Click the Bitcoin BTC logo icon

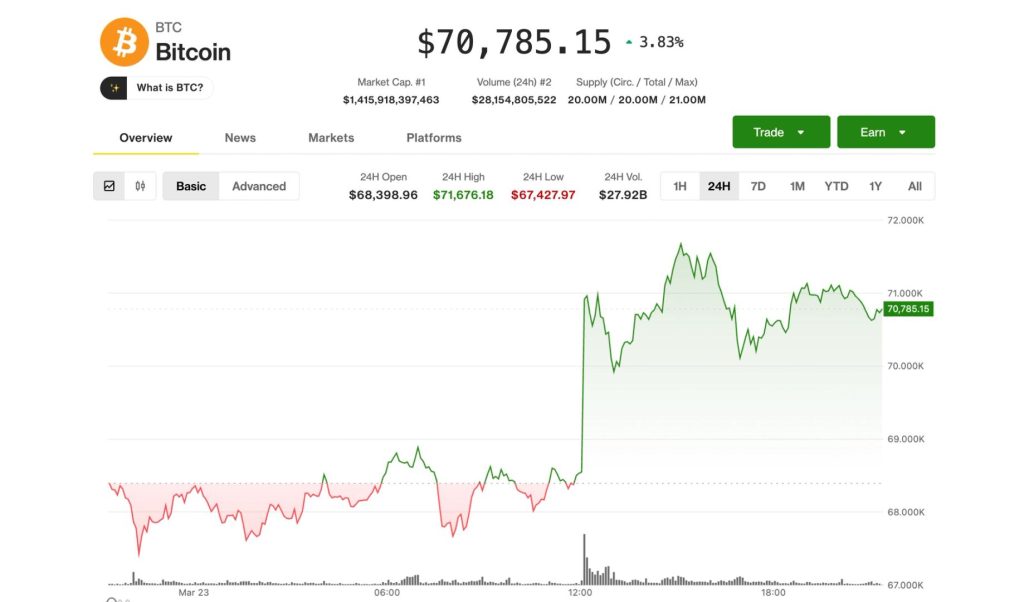(123, 40)
